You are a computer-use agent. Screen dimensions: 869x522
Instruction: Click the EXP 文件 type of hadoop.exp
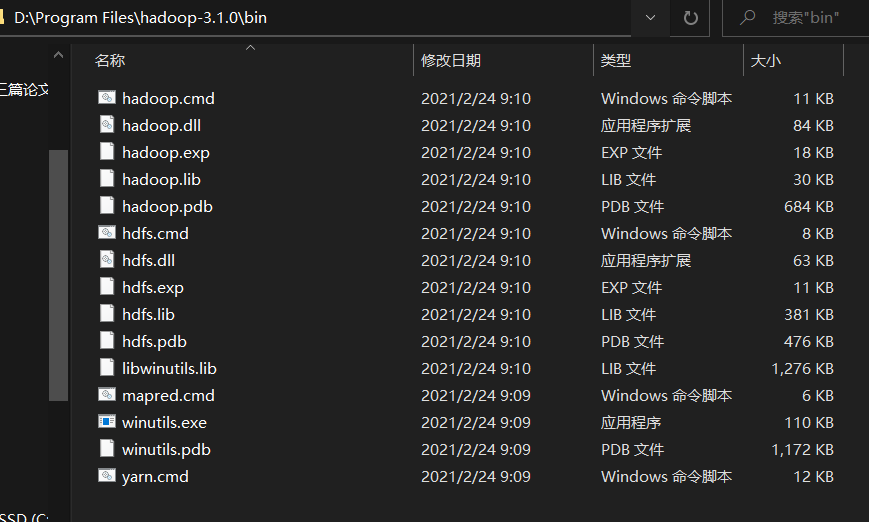click(631, 152)
